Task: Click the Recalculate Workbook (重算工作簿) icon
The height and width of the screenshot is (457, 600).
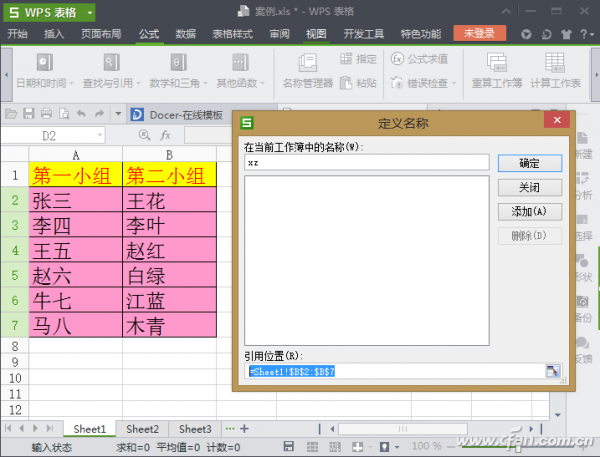Action: pyautogui.click(x=497, y=62)
